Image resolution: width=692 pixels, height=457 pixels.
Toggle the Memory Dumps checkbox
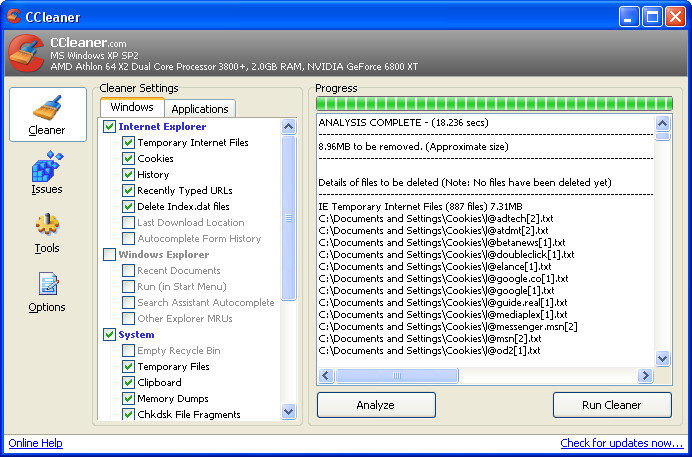tap(128, 398)
